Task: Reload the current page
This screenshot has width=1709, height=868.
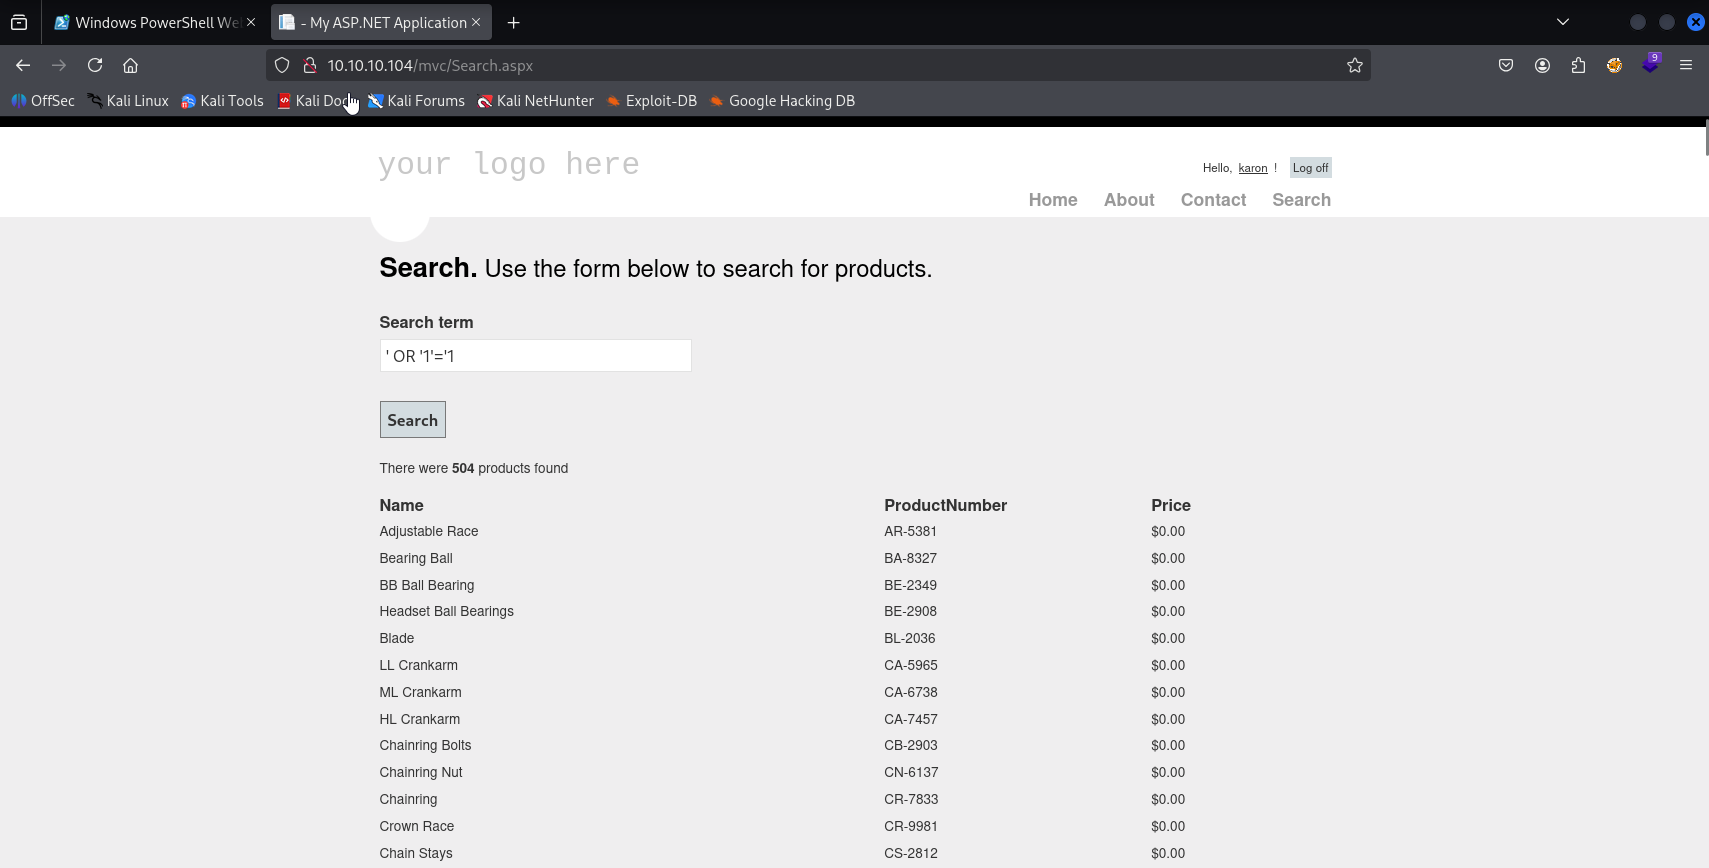Action: (x=95, y=65)
